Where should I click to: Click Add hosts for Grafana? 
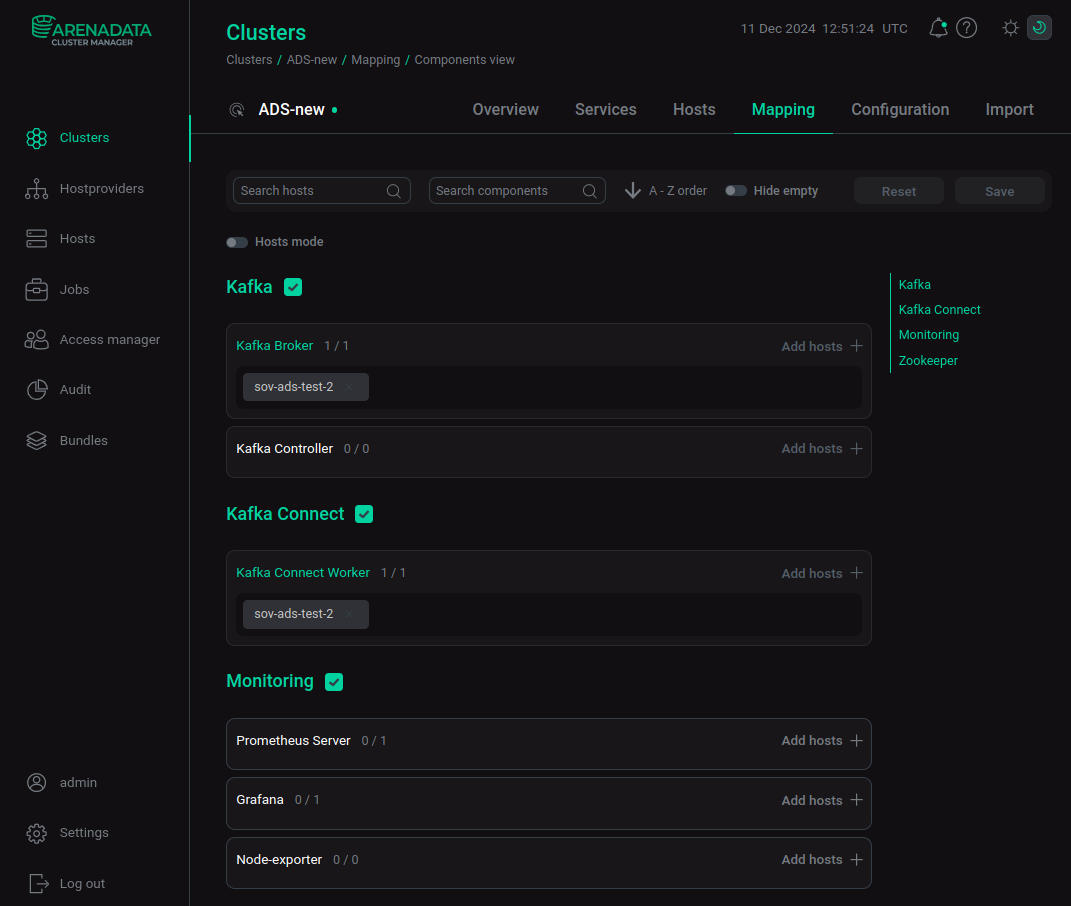(812, 800)
